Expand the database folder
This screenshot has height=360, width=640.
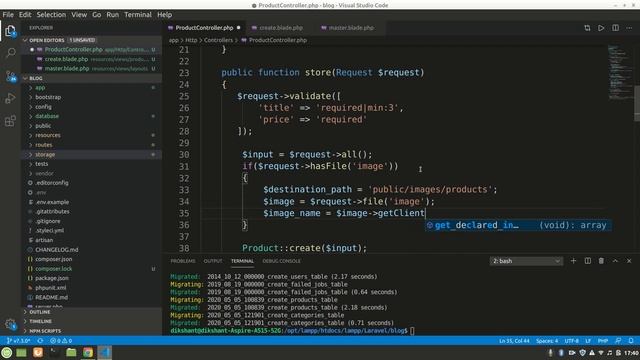point(92,116)
